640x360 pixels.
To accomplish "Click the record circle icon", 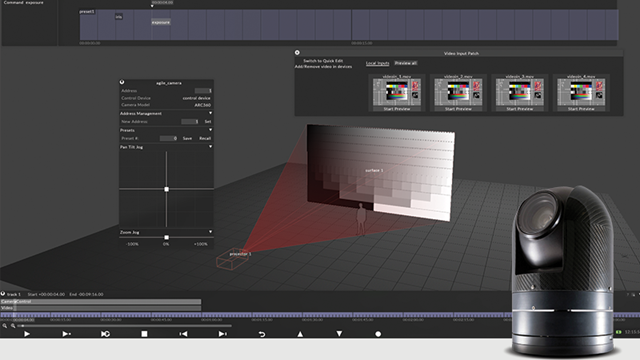I will point(378,334).
